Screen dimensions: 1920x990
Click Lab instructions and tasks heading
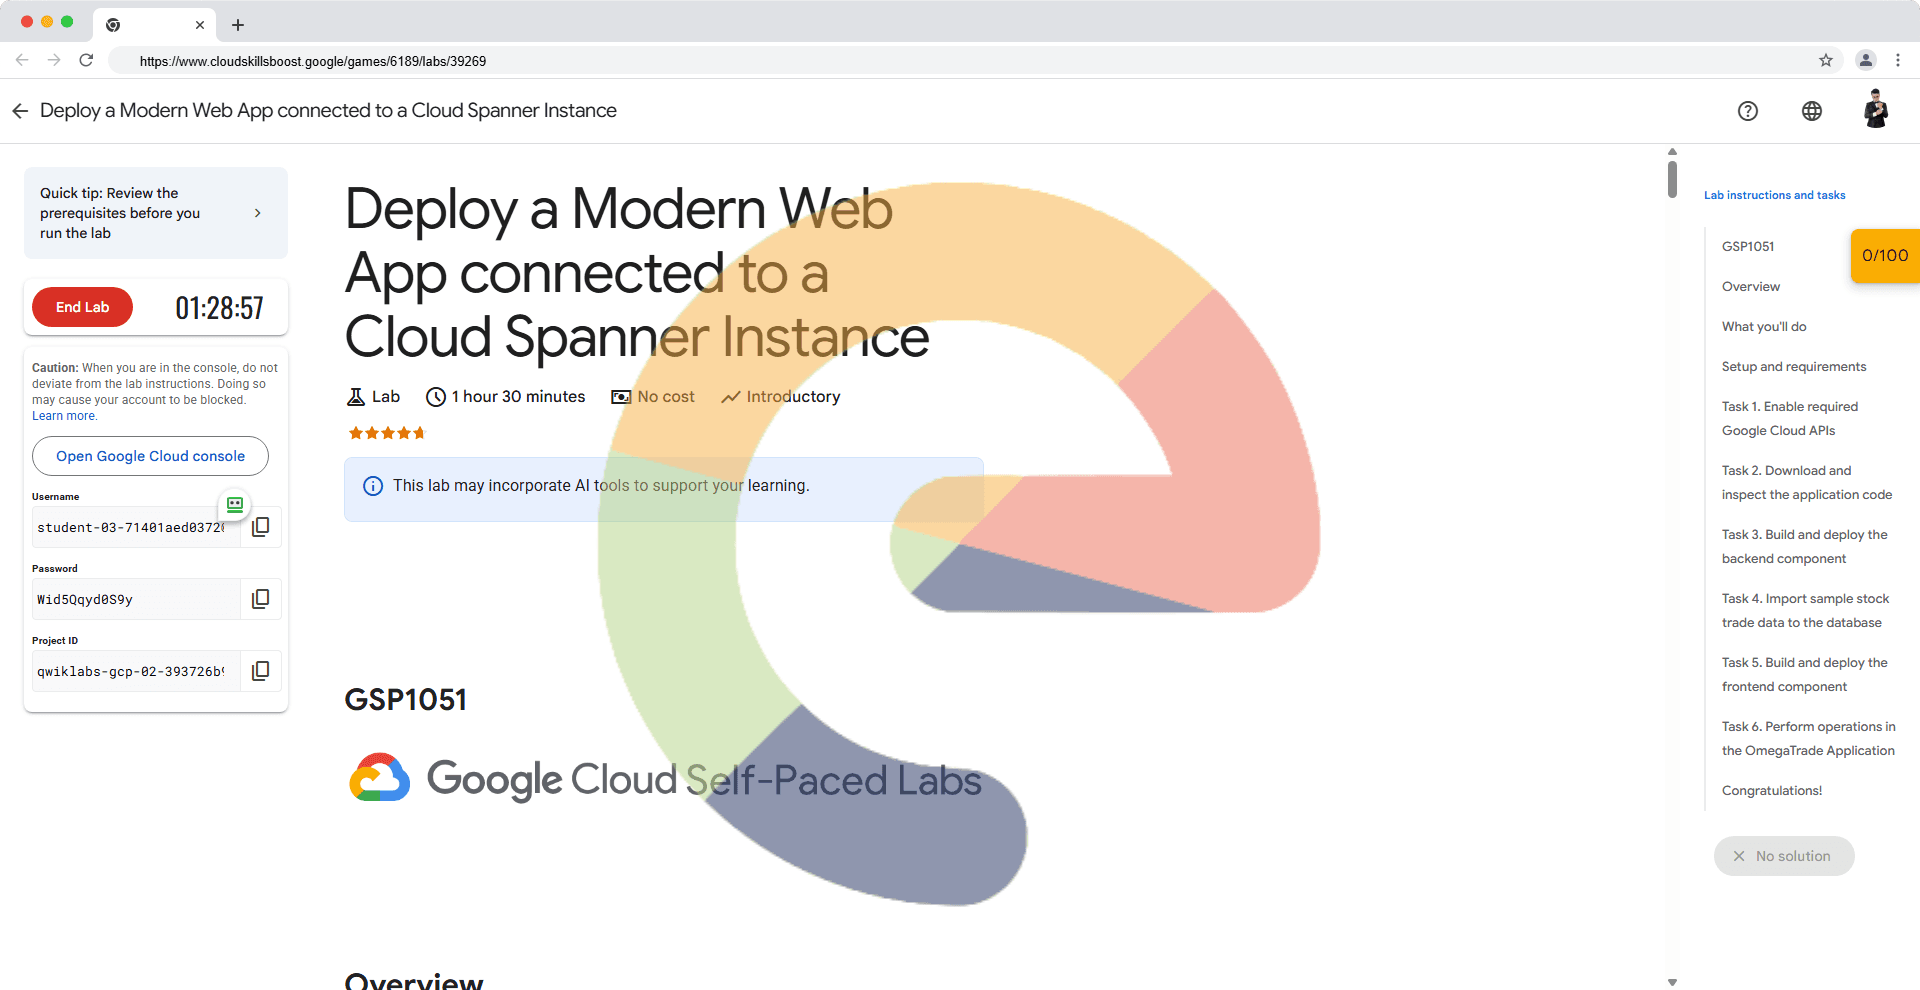click(x=1775, y=195)
